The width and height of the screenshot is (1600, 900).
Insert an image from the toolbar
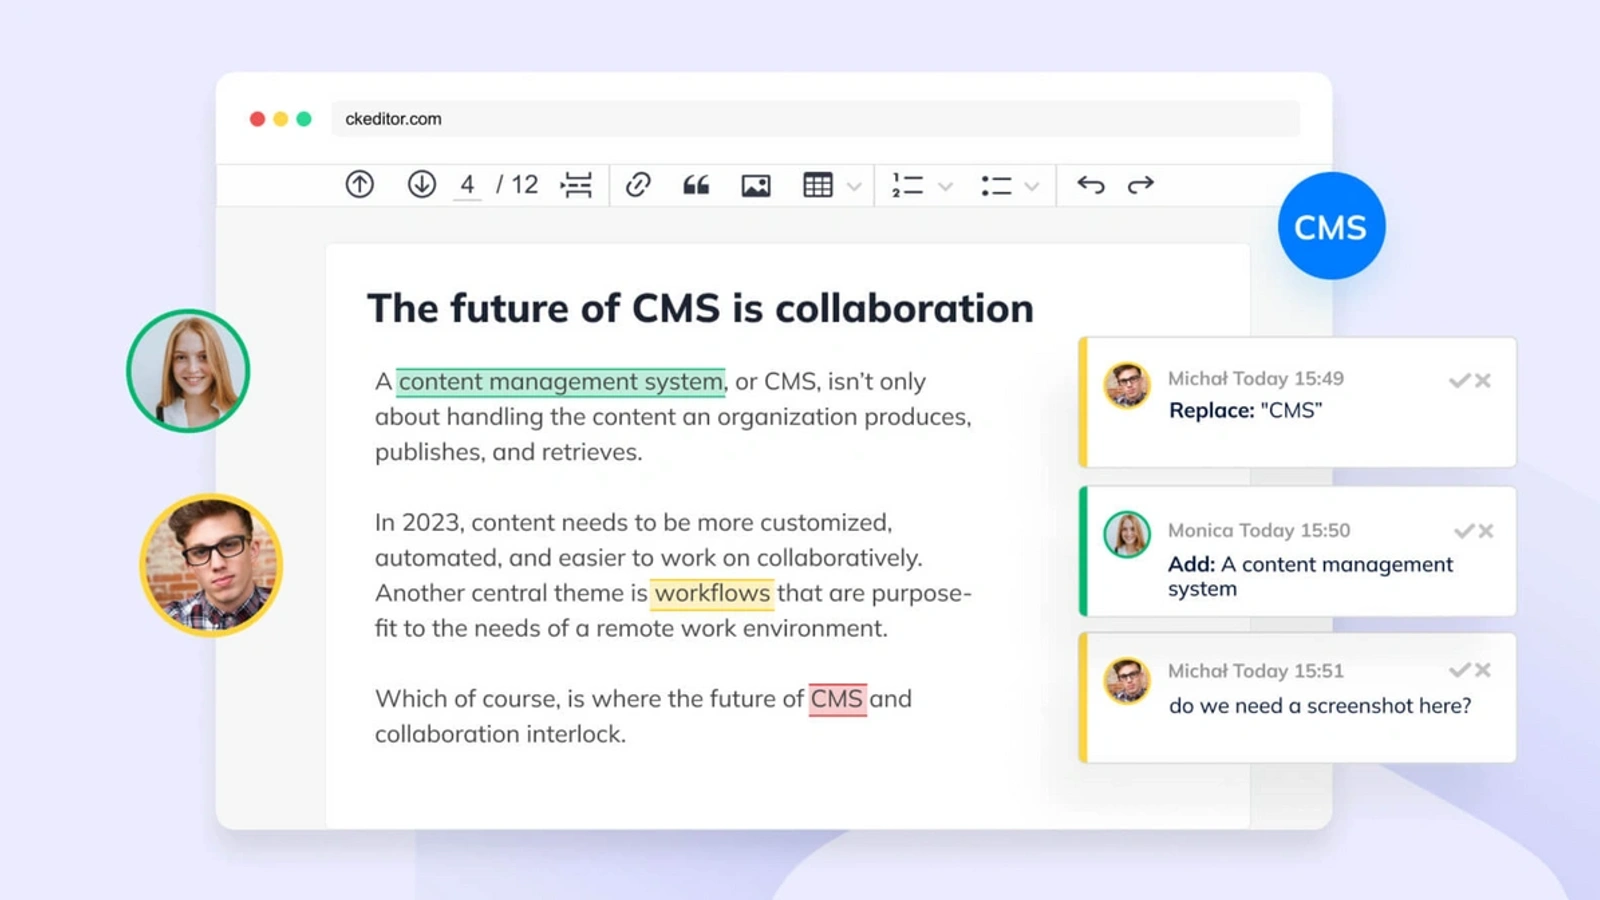point(756,185)
